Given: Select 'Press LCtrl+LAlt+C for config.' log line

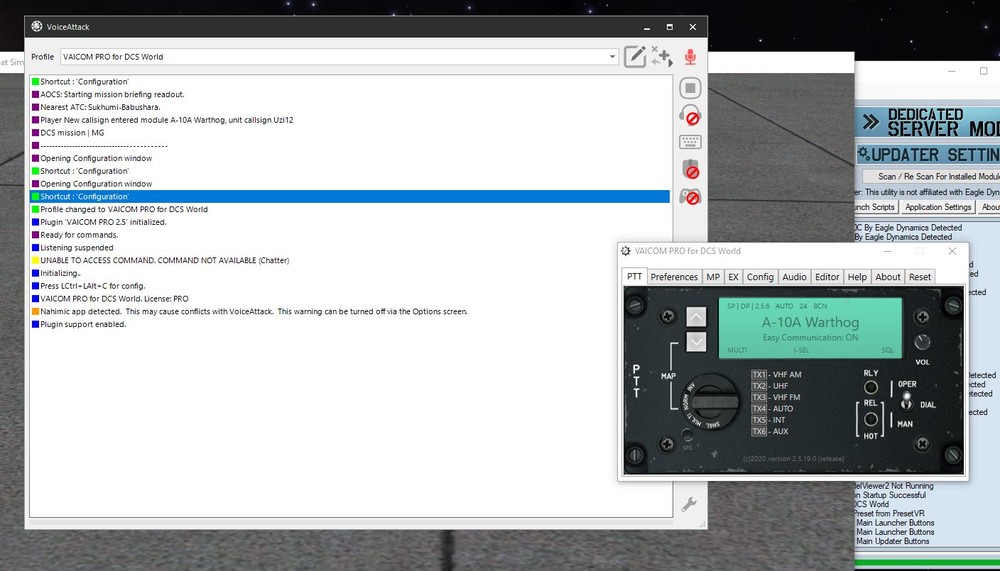Looking at the screenshot, I should [92, 286].
